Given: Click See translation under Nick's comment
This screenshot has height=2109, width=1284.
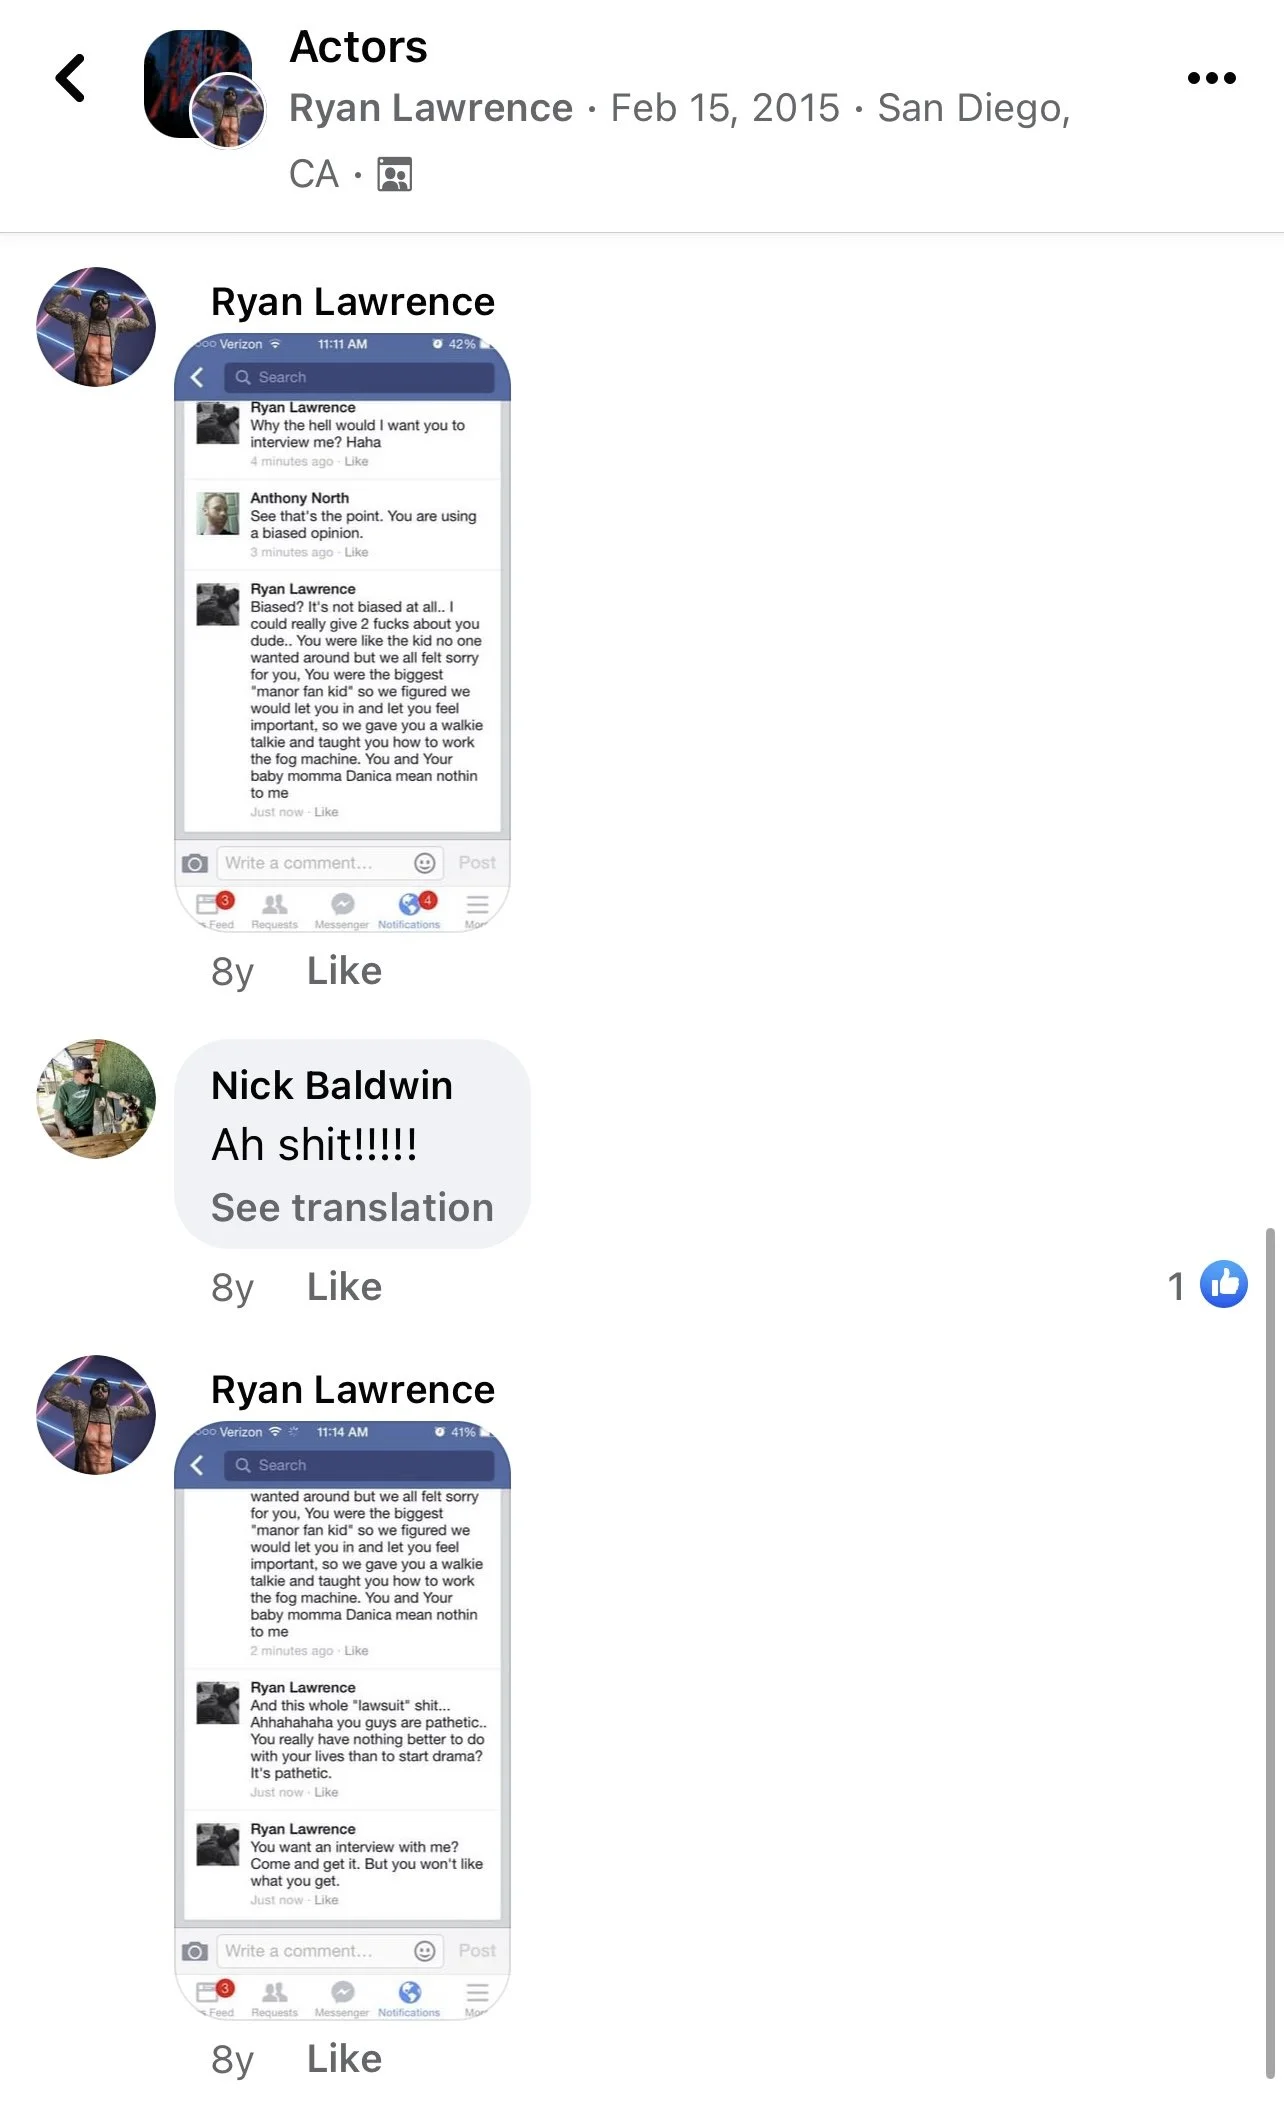Looking at the screenshot, I should 352,1208.
